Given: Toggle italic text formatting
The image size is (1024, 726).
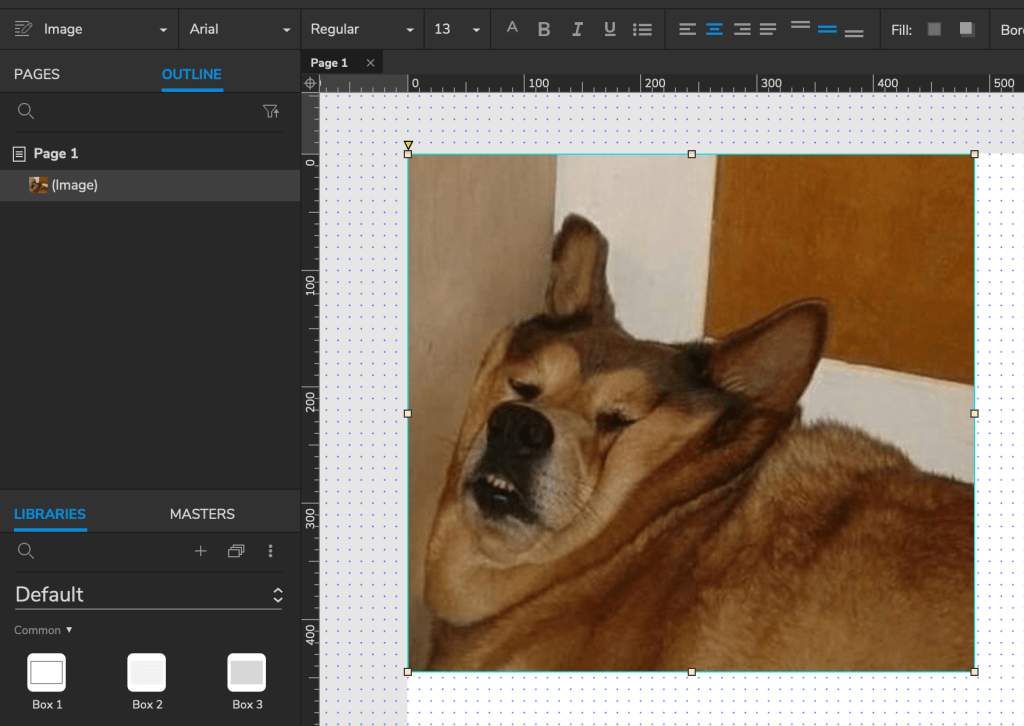Looking at the screenshot, I should [577, 30].
